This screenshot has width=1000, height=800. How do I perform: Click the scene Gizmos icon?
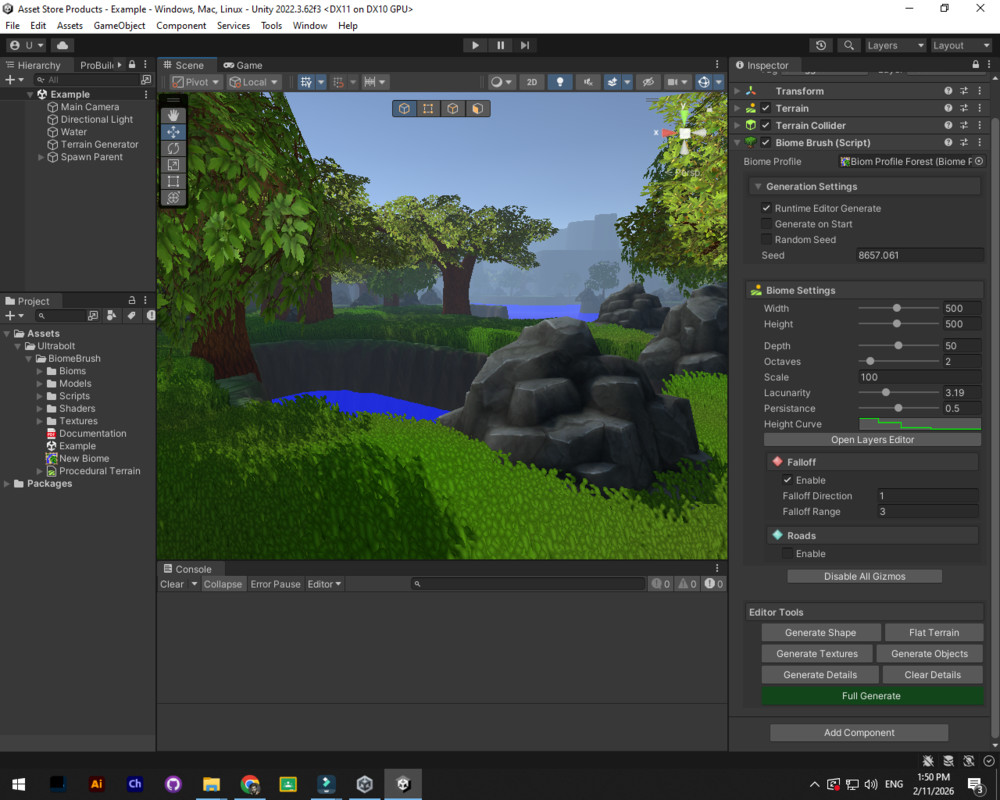703,82
